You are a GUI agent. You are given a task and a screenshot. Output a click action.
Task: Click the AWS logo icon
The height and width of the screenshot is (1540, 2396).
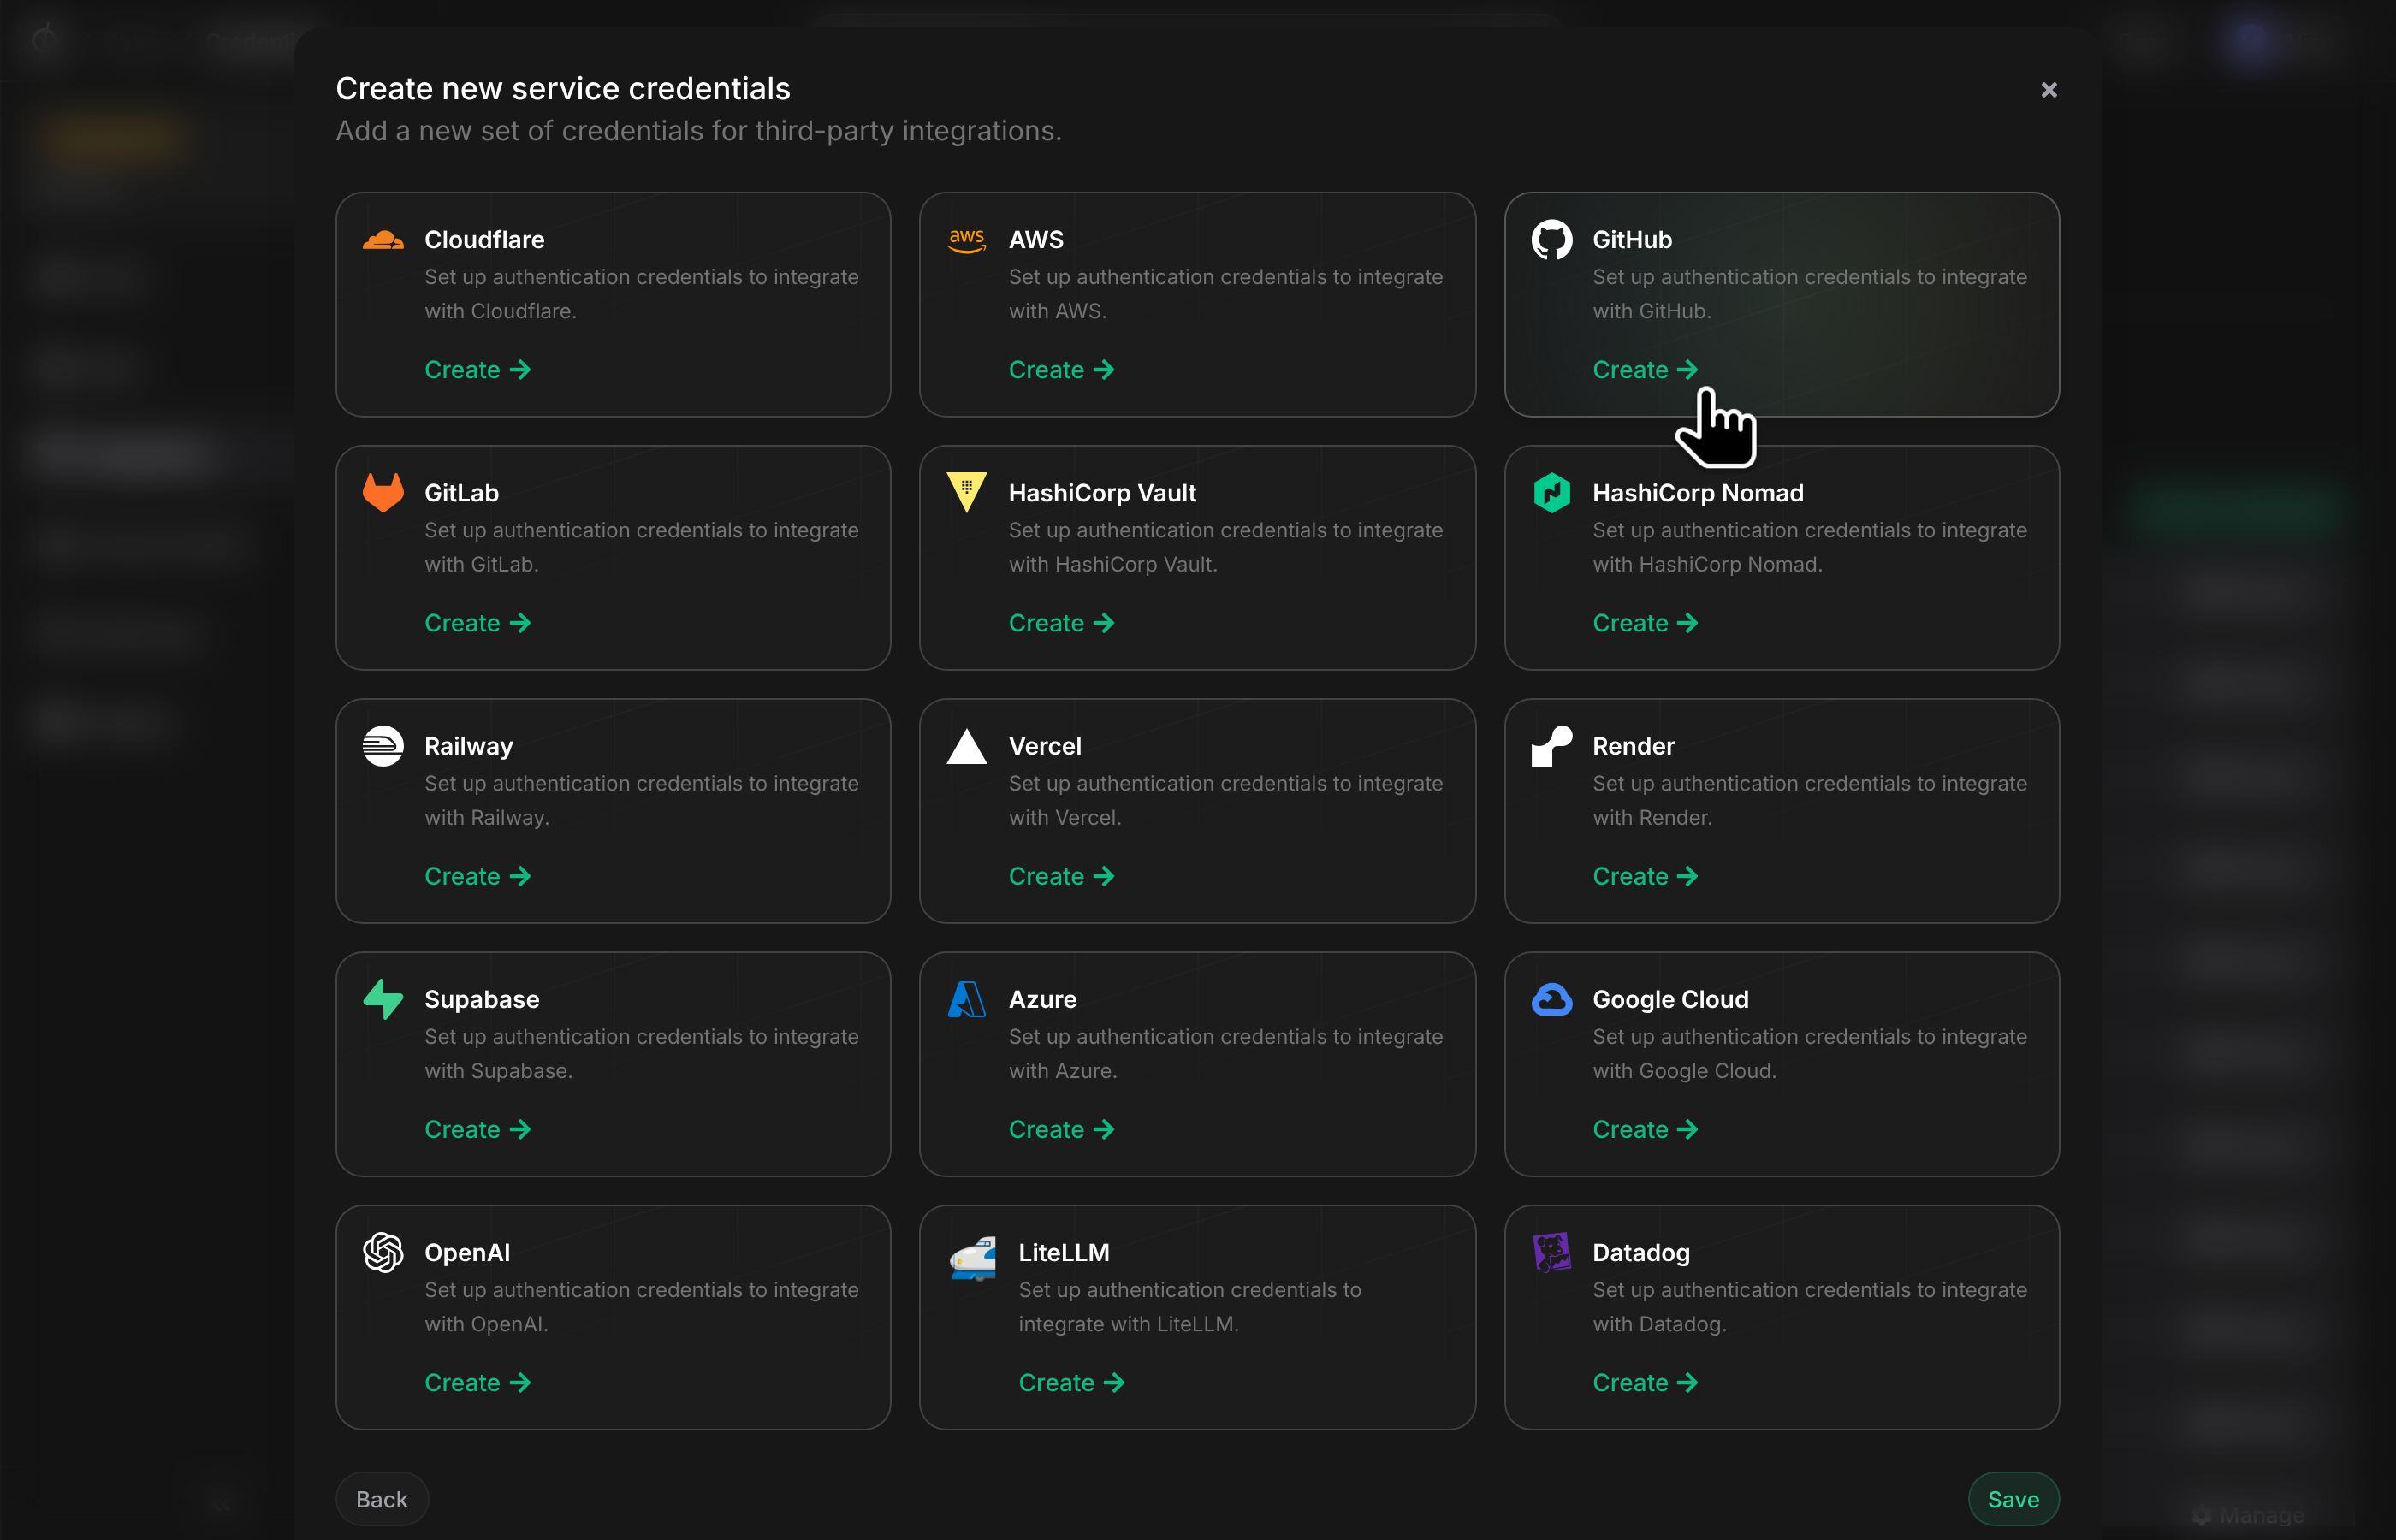[967, 240]
